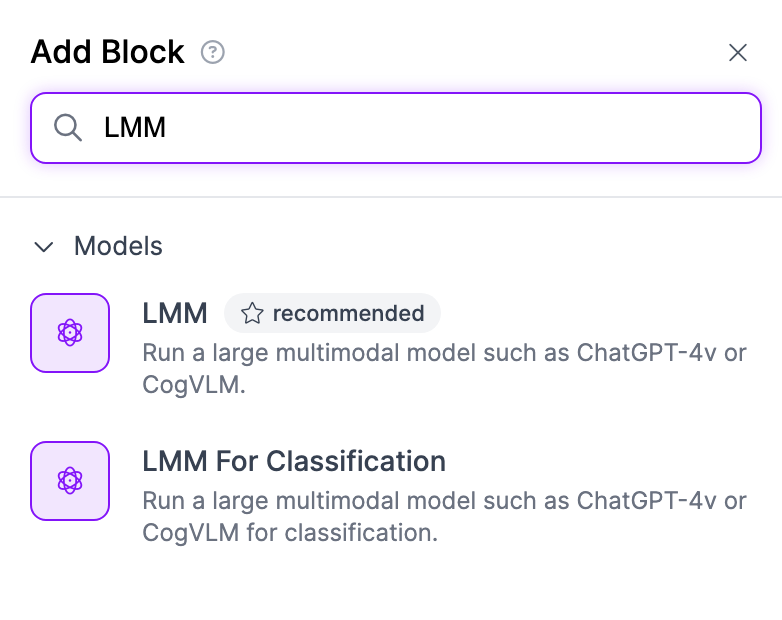Place cursor after LMM search text
Viewport: 782px width, 620px height.
tap(167, 128)
